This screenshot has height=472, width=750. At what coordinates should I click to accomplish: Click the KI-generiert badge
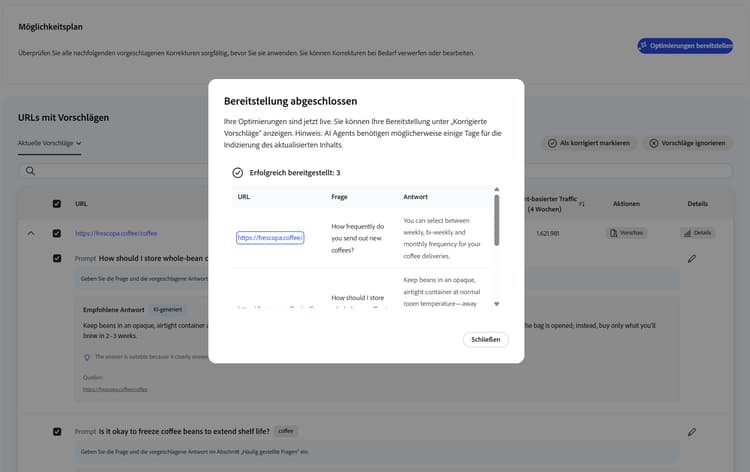pyautogui.click(x=167, y=309)
